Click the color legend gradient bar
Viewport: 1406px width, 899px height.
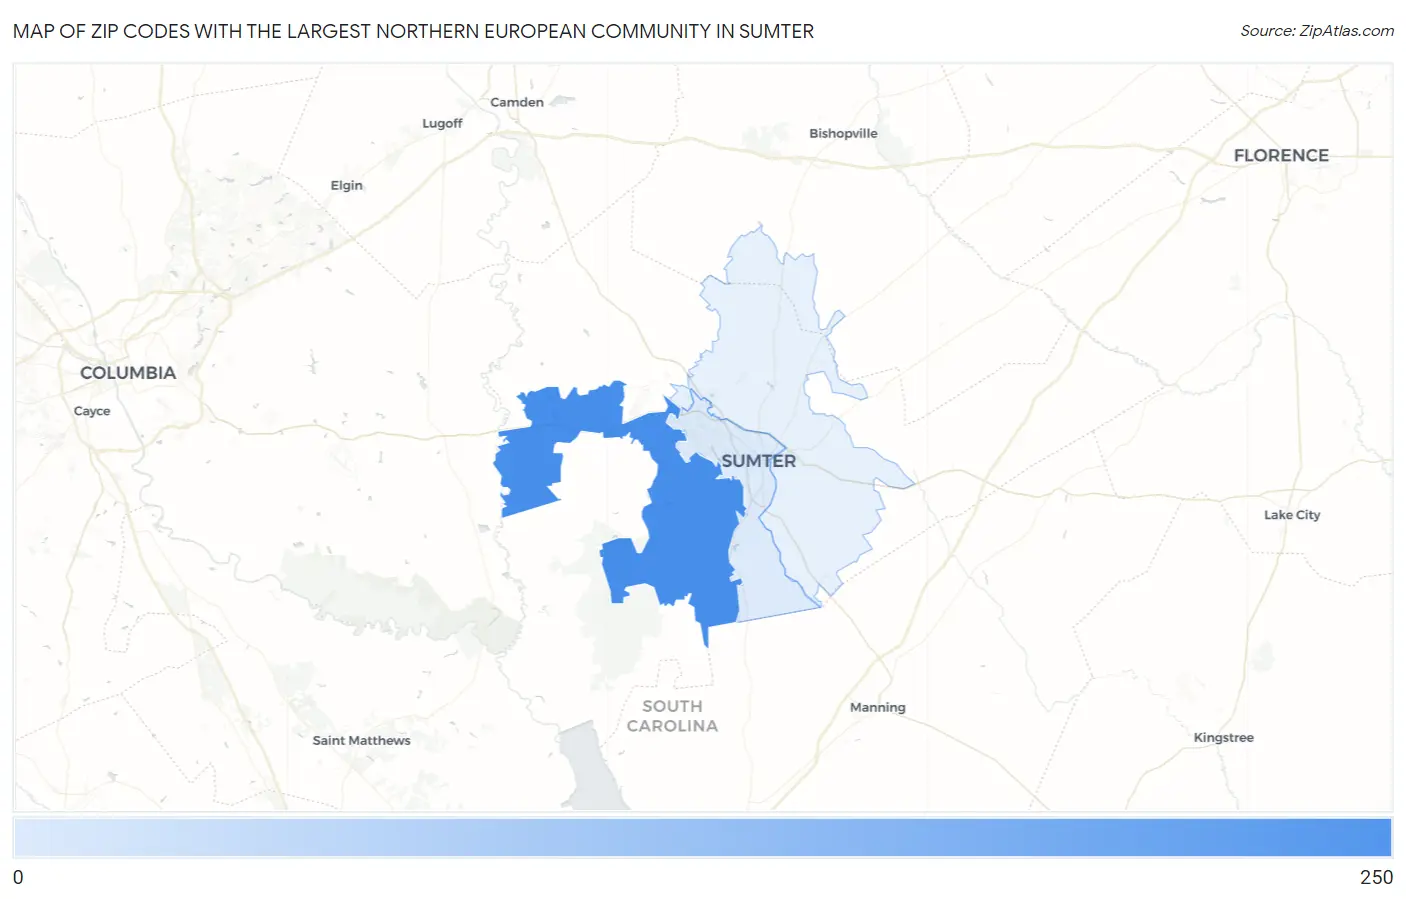coord(702,837)
